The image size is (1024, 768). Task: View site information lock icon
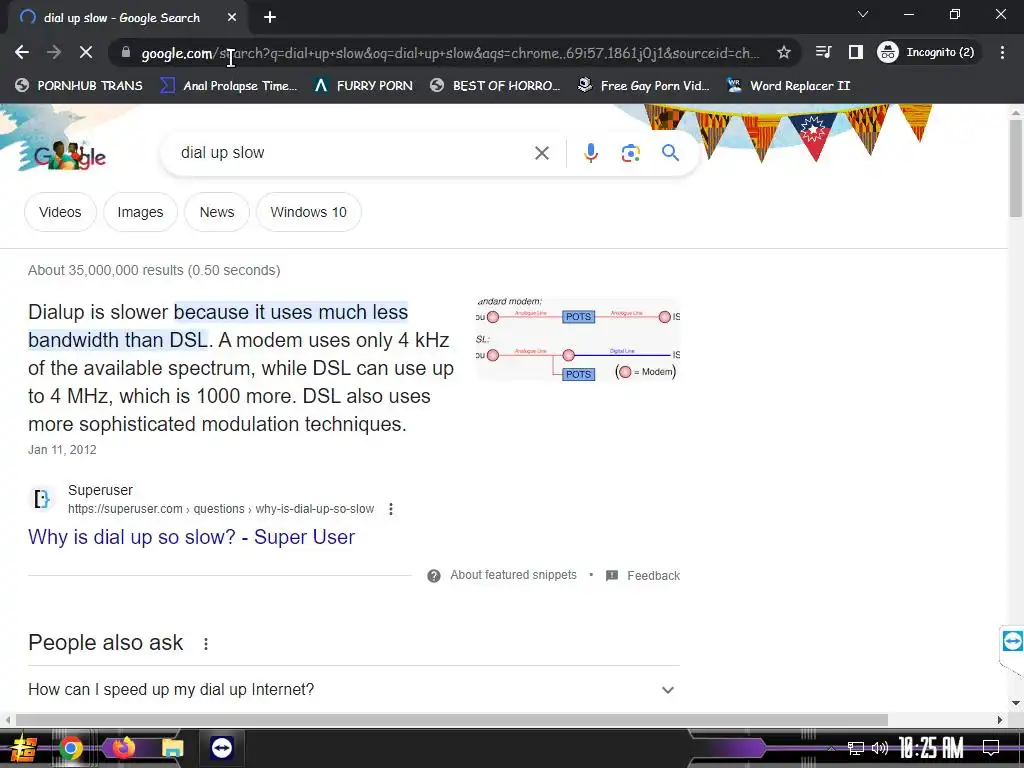pyautogui.click(x=126, y=52)
